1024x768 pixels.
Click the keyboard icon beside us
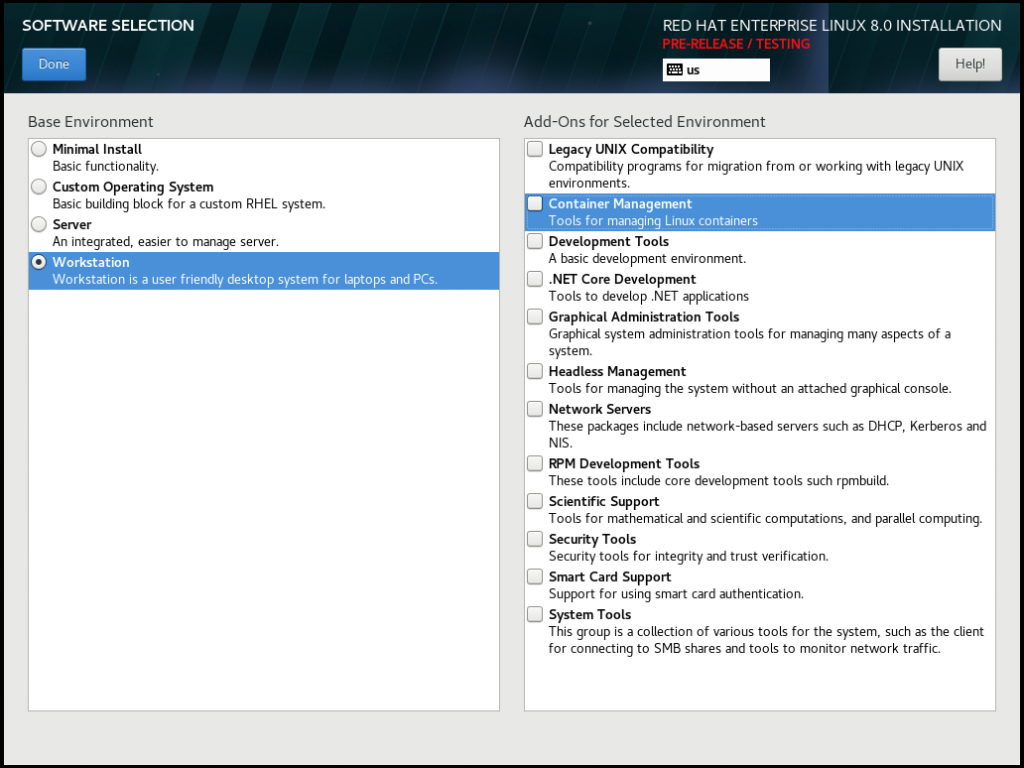click(675, 70)
